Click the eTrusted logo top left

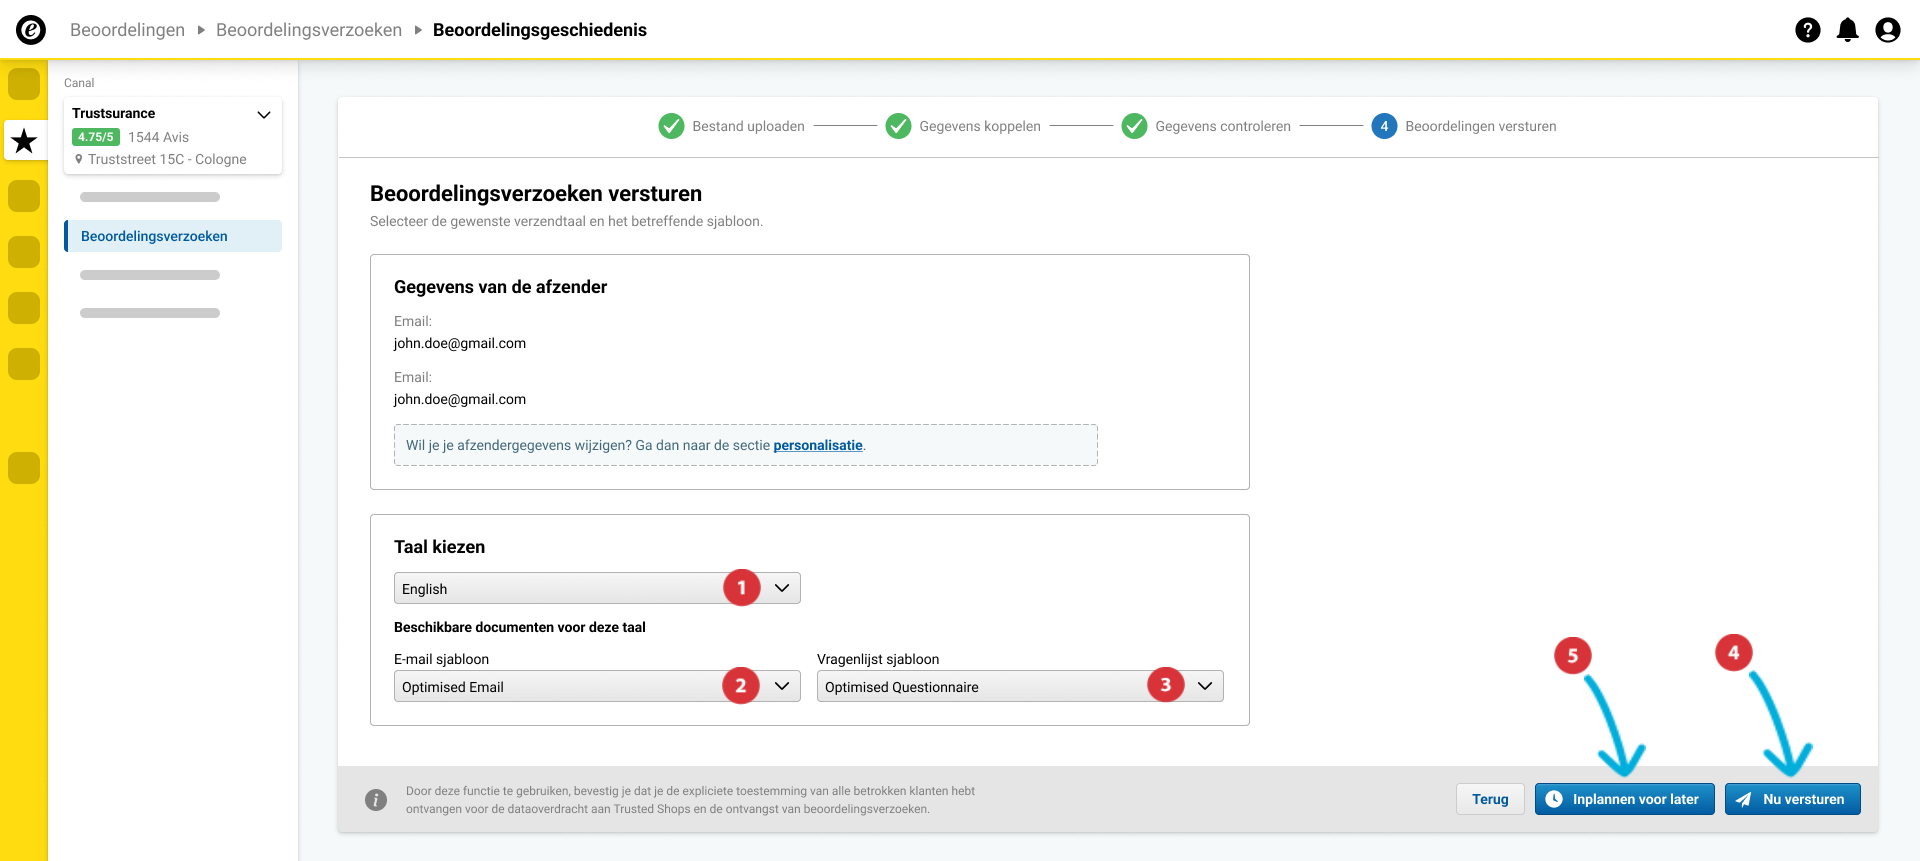coord(31,30)
